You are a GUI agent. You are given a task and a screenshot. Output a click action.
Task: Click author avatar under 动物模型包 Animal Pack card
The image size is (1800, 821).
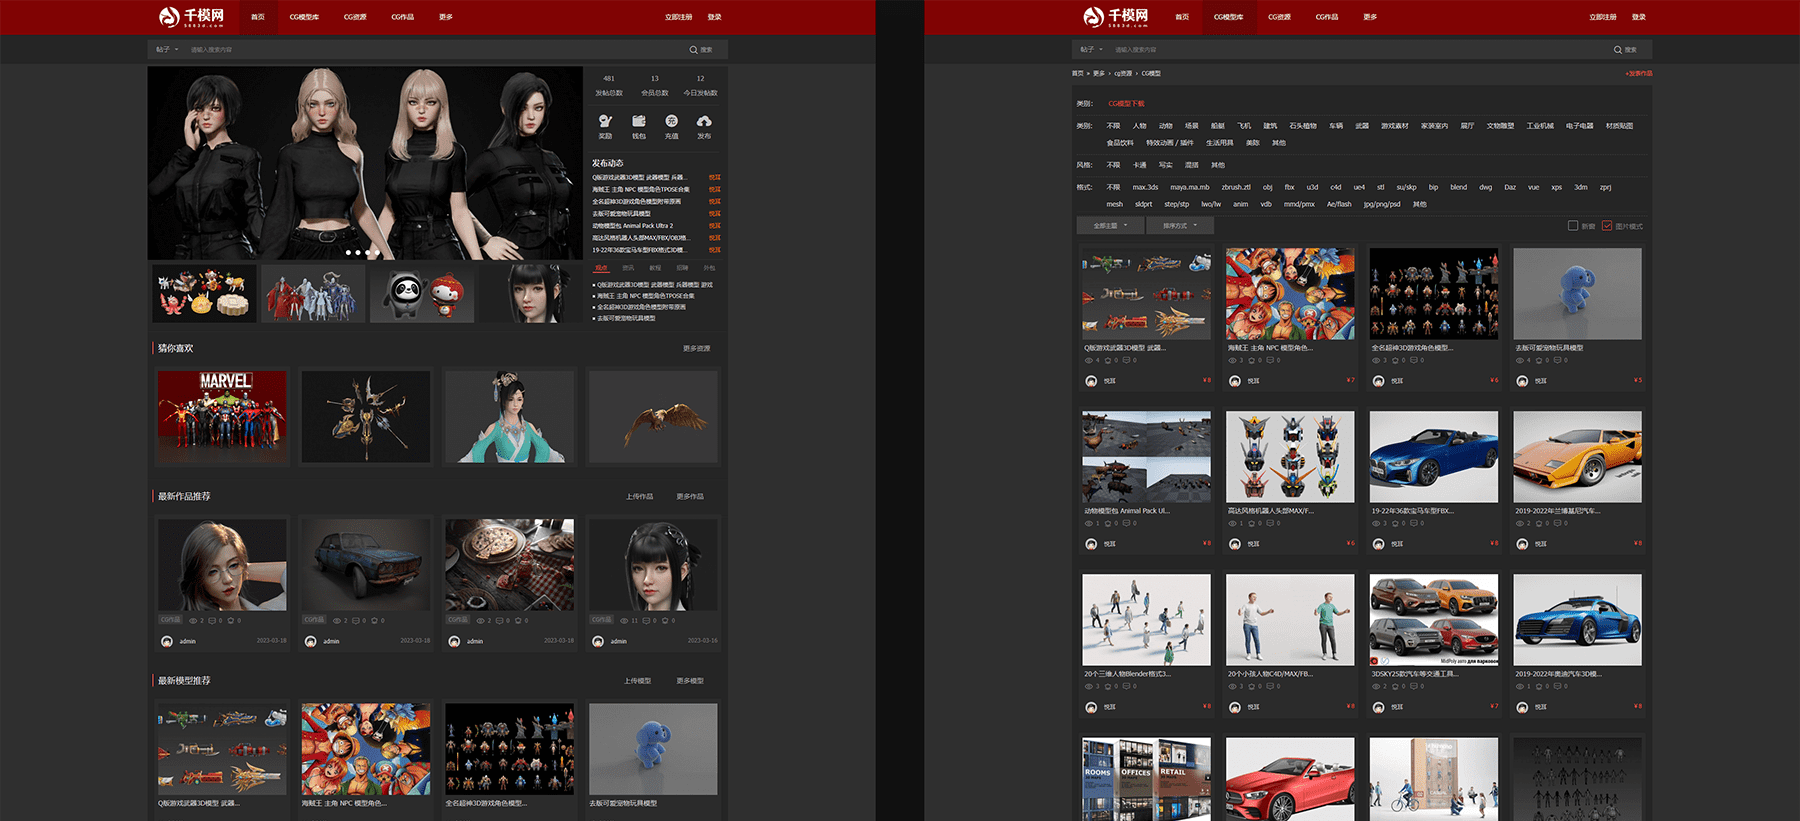1091,544
